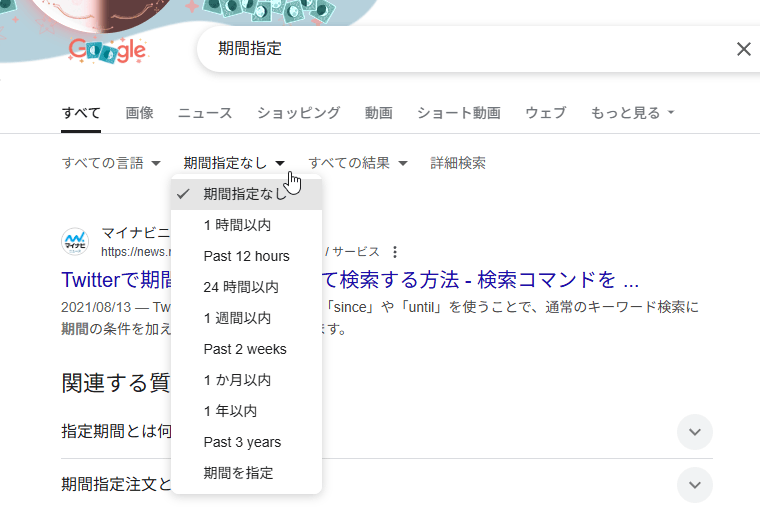Switch to the 動画 tab

coord(379,113)
